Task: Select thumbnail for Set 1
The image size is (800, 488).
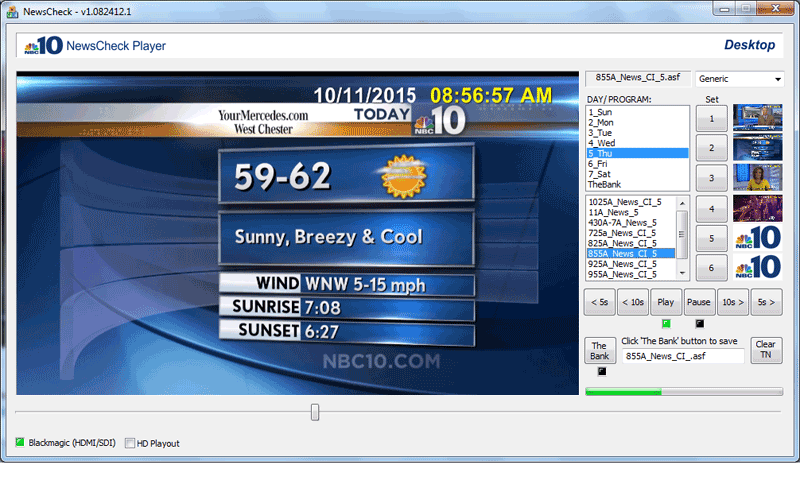Action: coord(757,118)
